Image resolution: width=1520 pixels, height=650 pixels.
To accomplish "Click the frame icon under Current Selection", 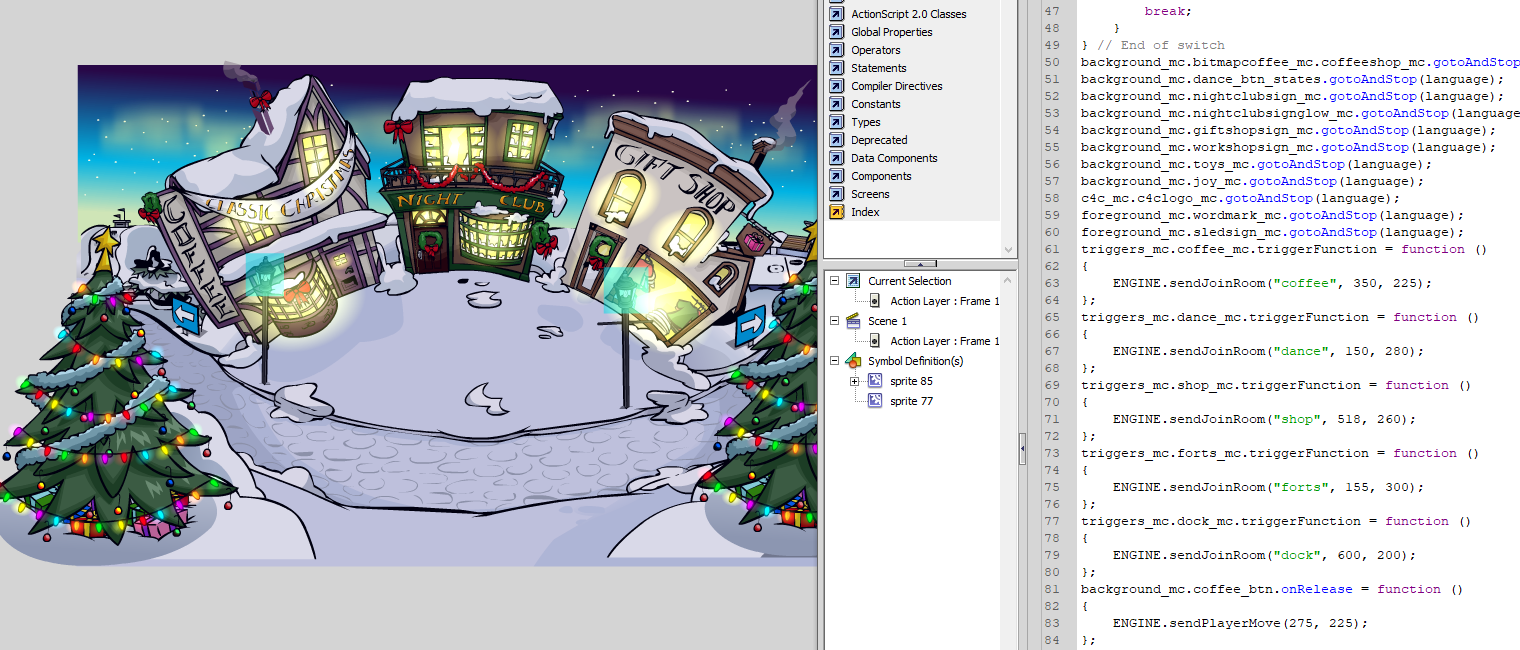I will click(874, 301).
